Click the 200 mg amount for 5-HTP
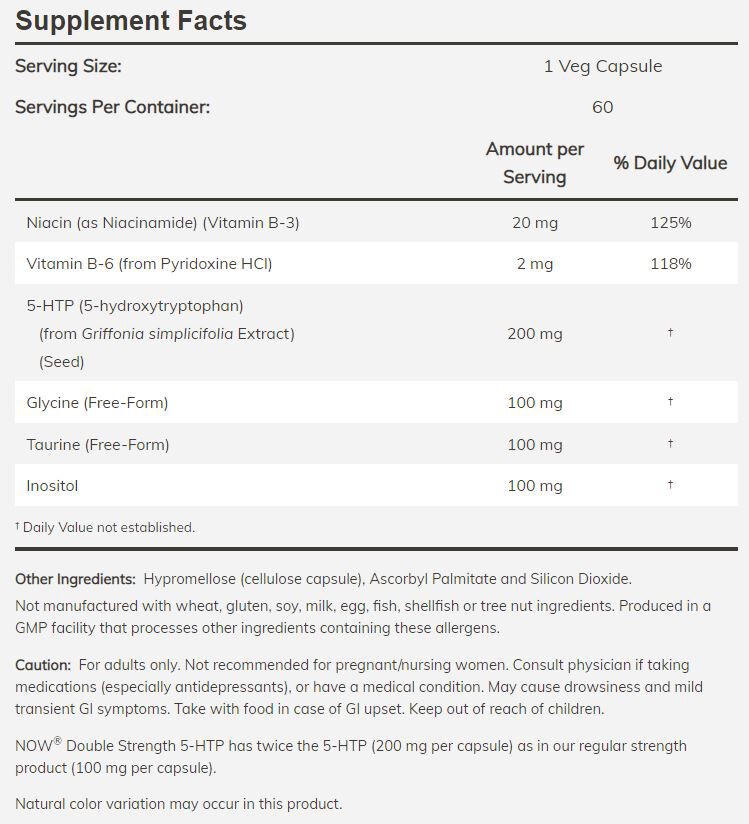The width and height of the screenshot is (749, 824). (534, 333)
